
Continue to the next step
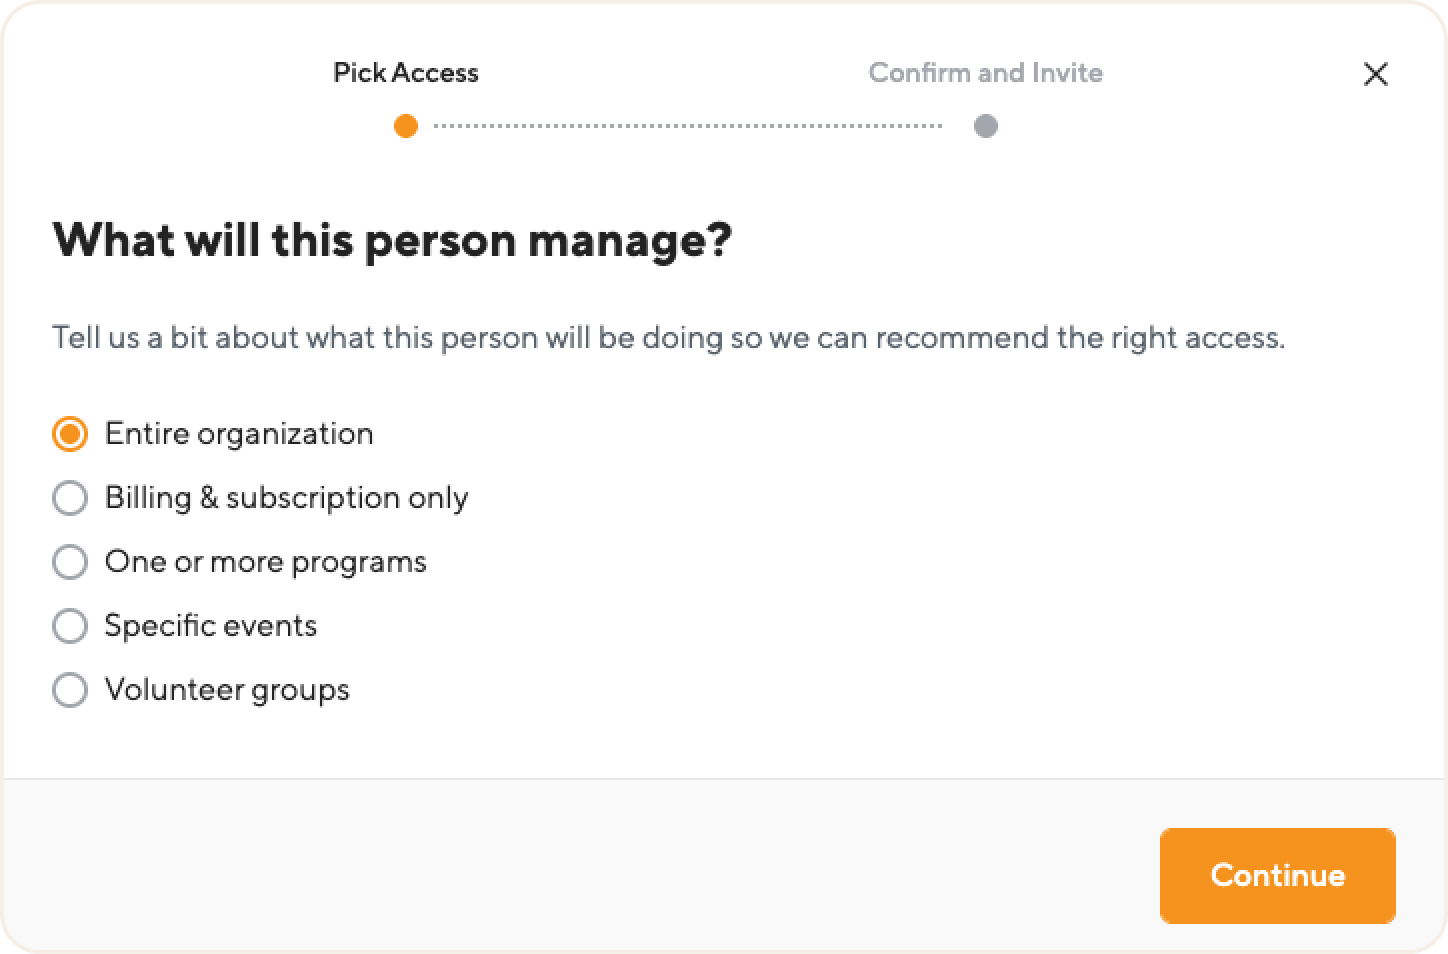1278,875
